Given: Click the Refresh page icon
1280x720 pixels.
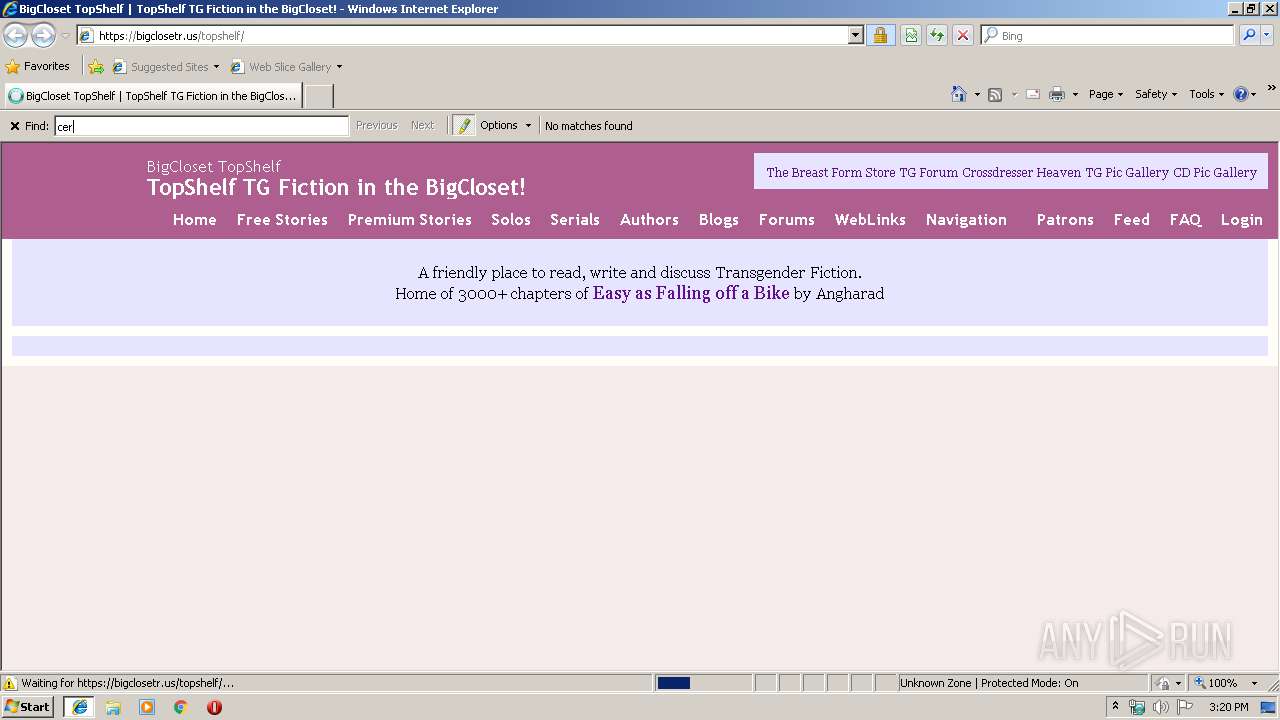Looking at the screenshot, I should click(937, 36).
